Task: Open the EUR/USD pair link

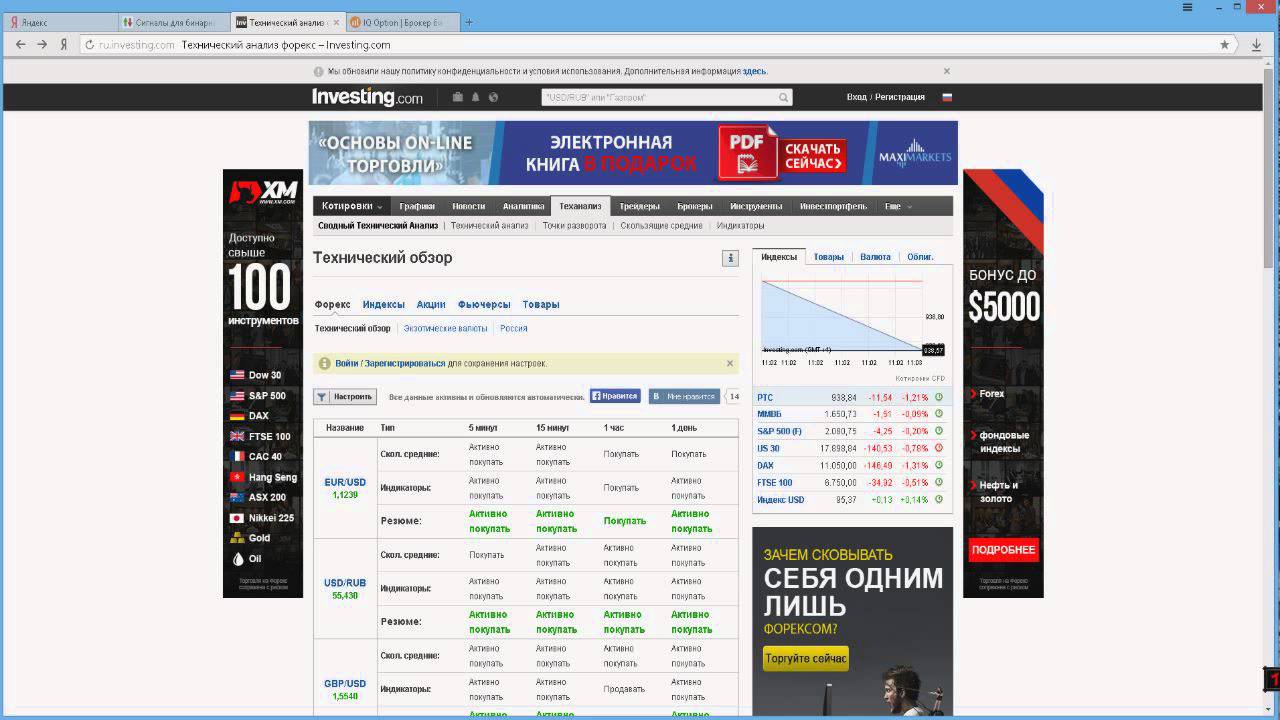Action: (x=345, y=482)
